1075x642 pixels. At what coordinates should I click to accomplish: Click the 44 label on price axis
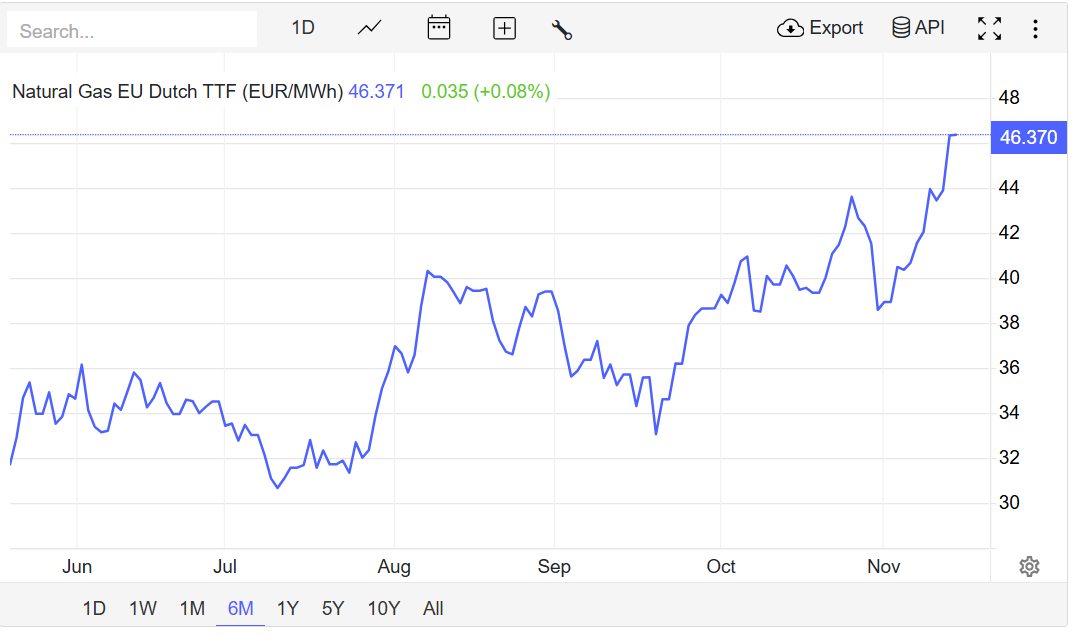click(x=1008, y=187)
